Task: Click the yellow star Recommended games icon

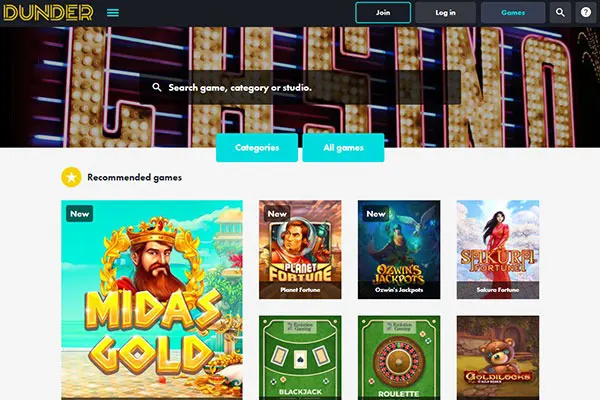Action: tap(71, 177)
